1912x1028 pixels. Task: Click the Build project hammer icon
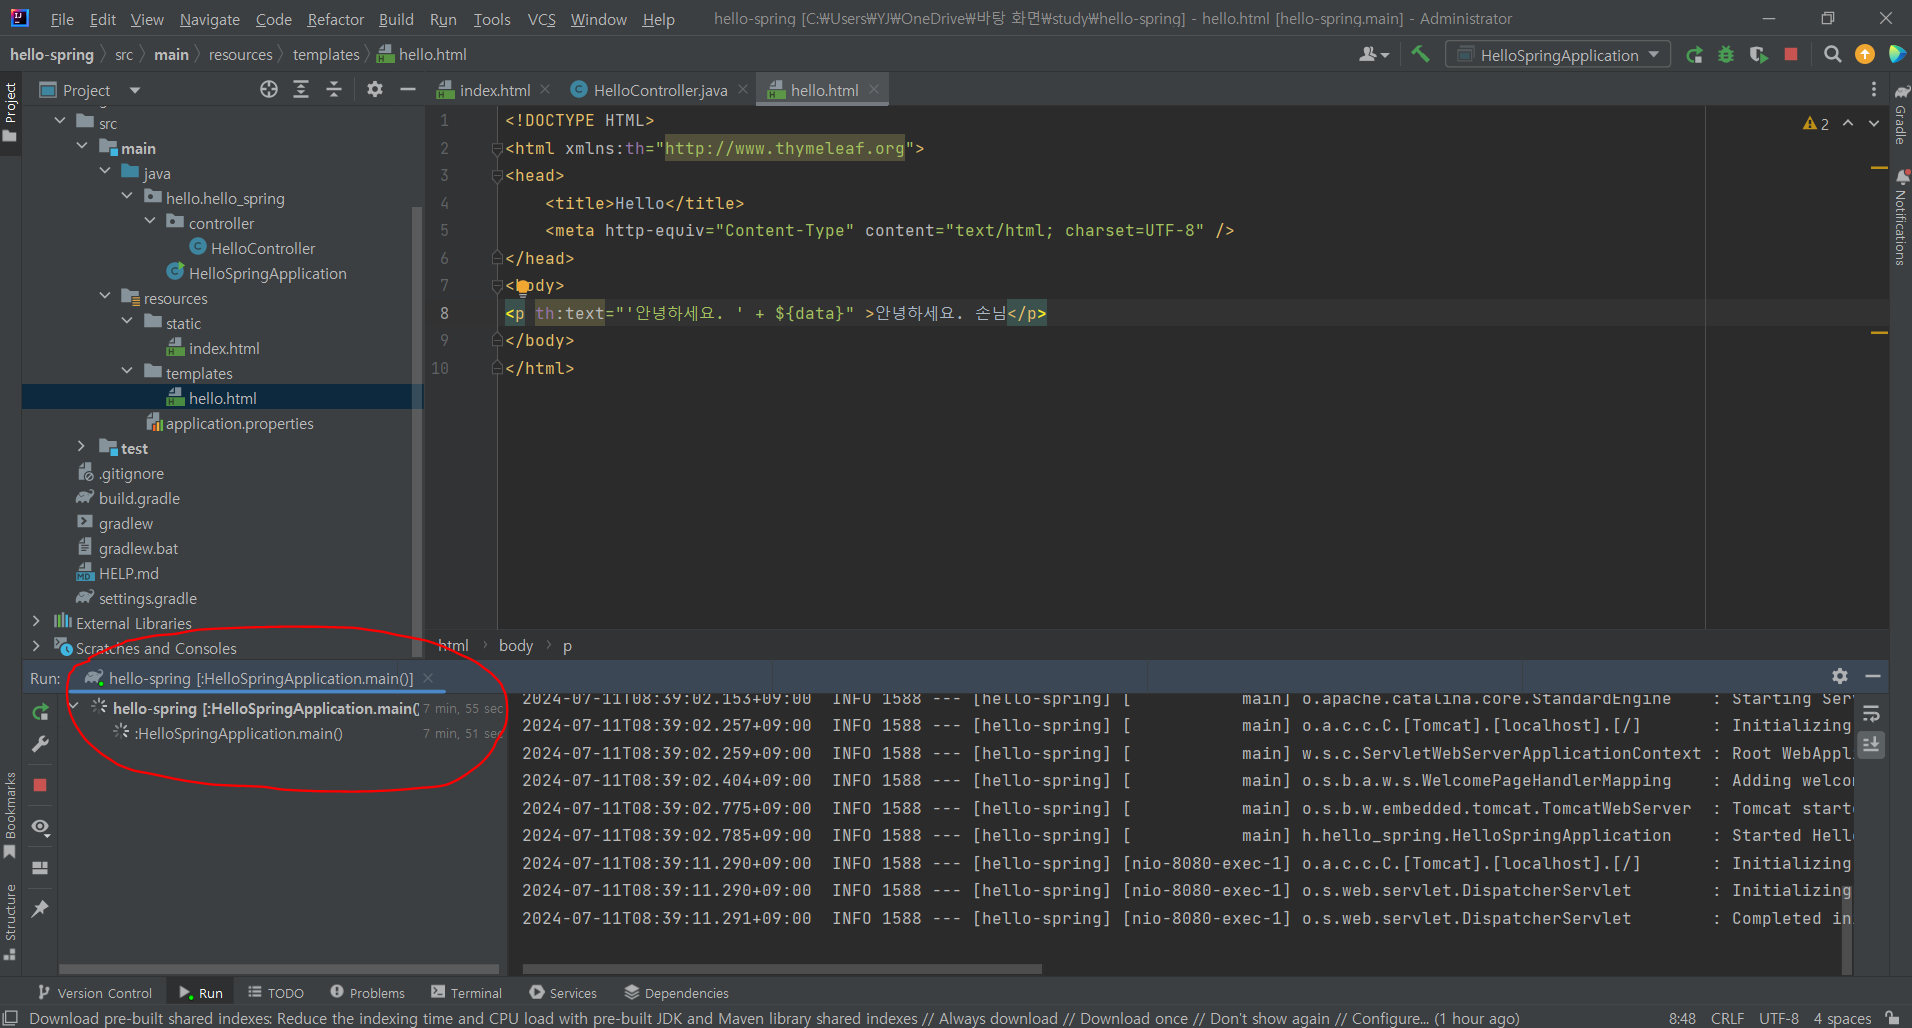point(1420,54)
